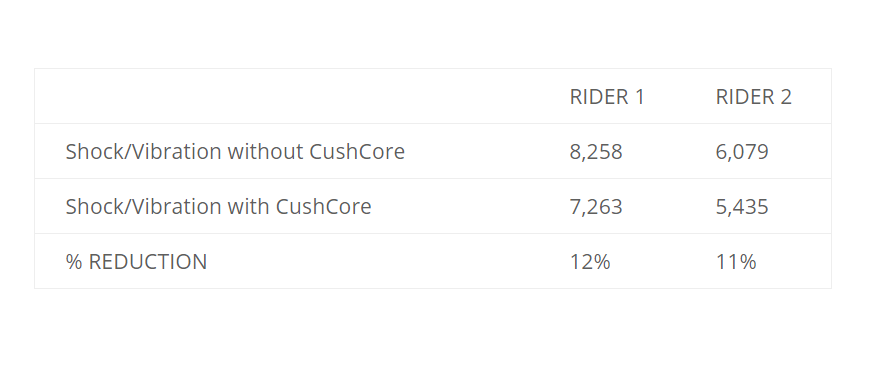Click the RIDER 2 column header
877x376 pixels.
(x=753, y=97)
